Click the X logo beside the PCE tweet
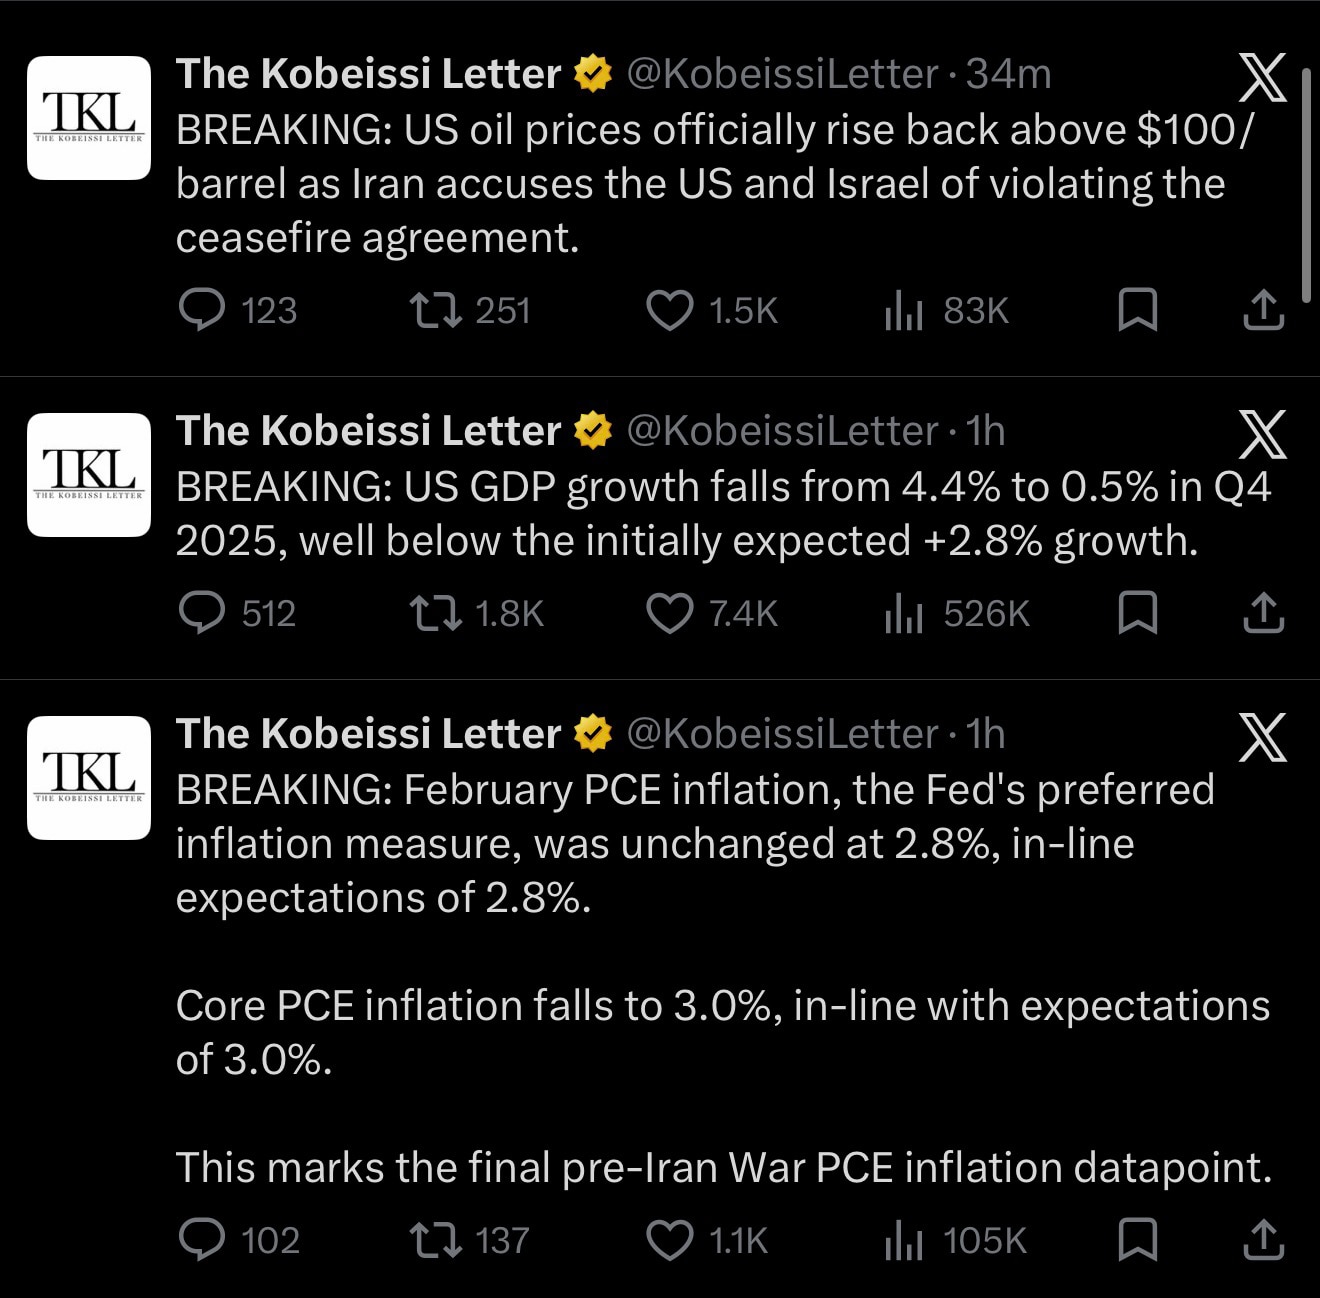 point(1262,738)
